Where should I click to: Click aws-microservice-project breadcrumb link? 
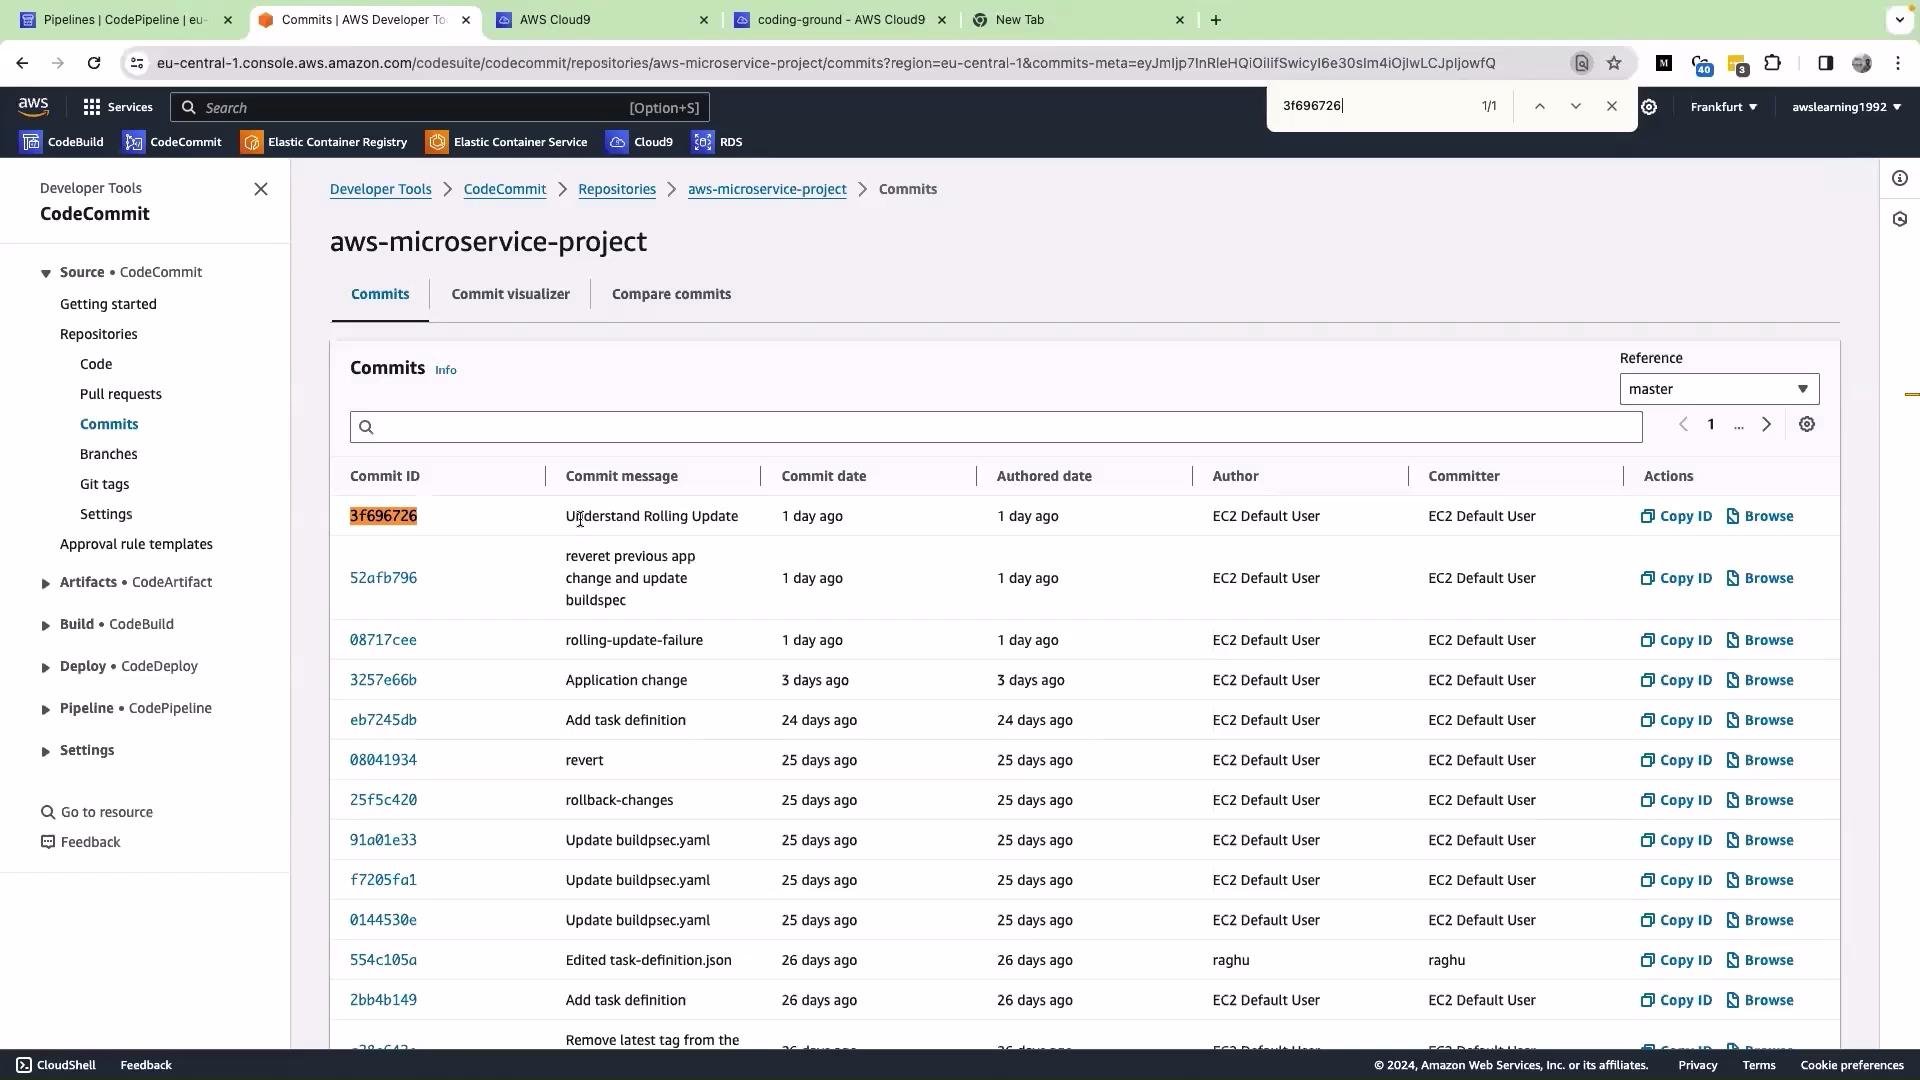[767, 189]
